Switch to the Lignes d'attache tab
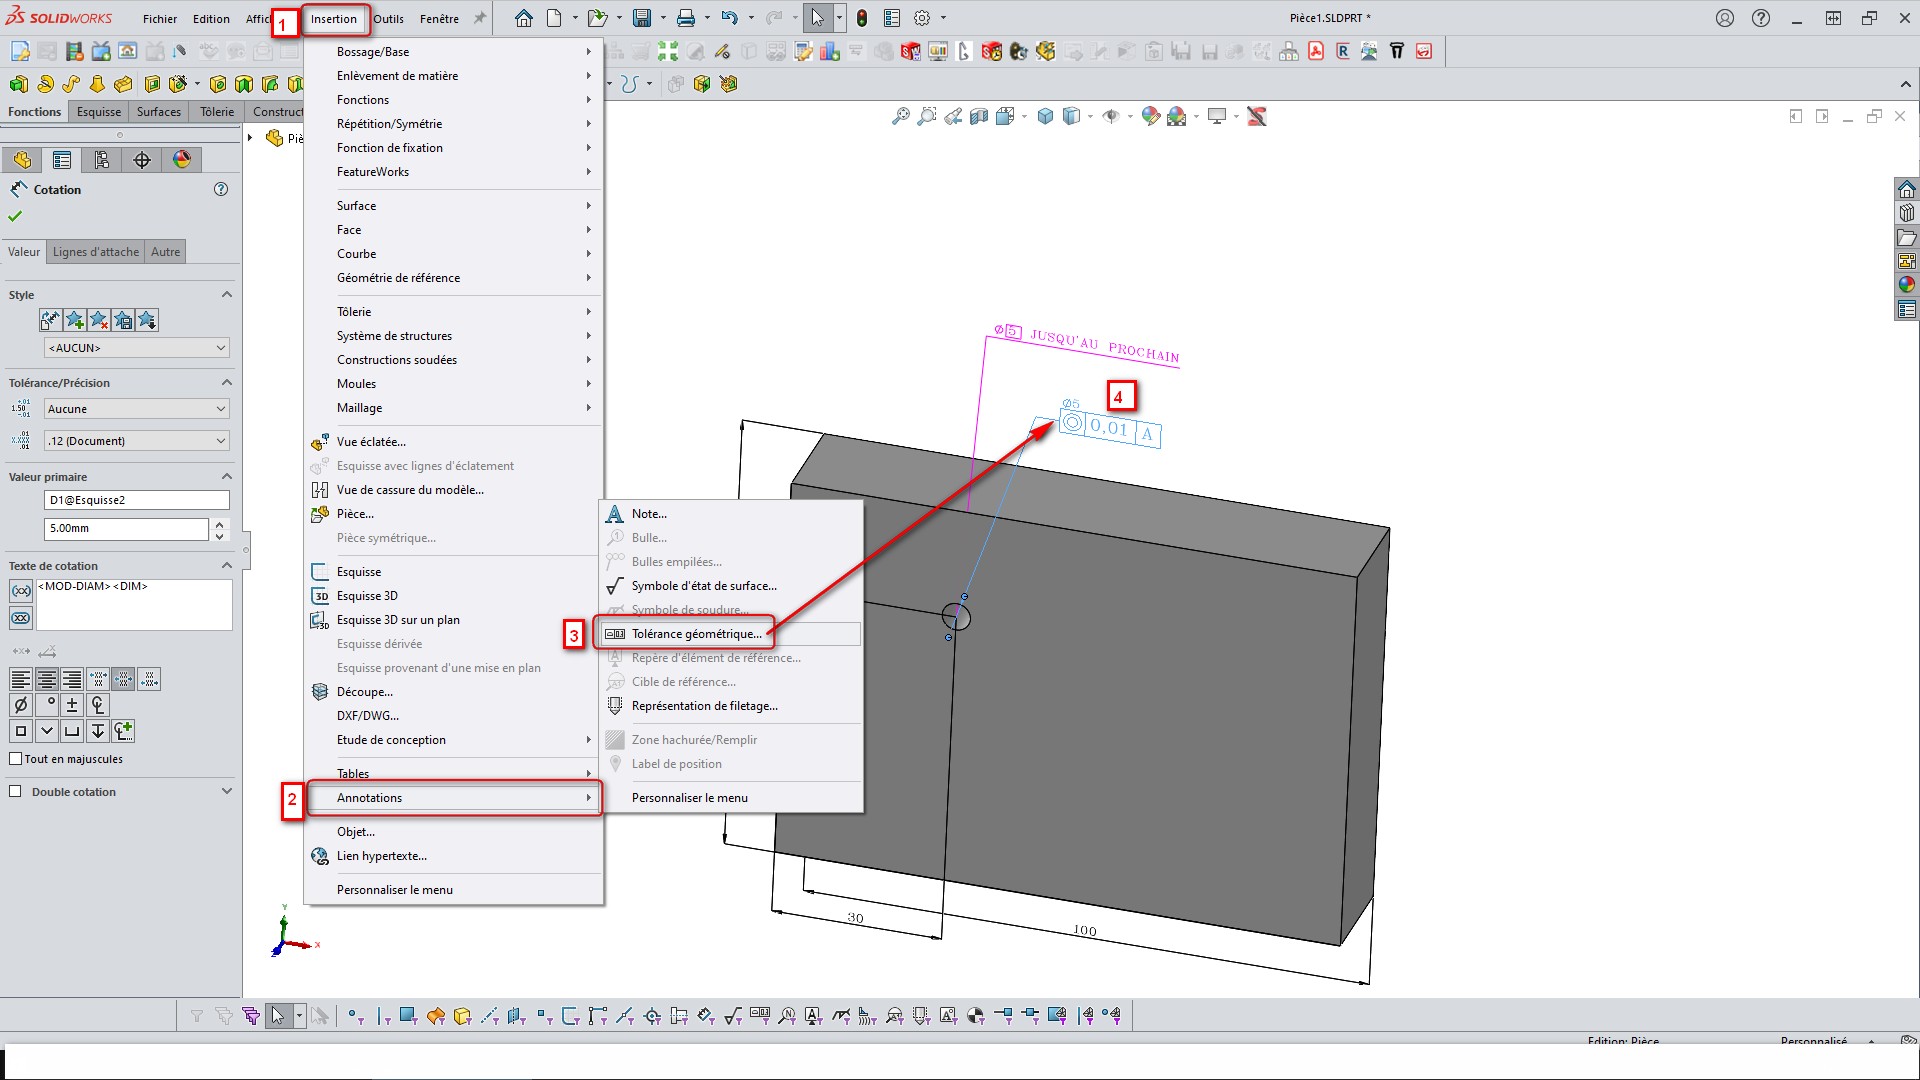This screenshot has height=1080, width=1920. click(x=96, y=252)
